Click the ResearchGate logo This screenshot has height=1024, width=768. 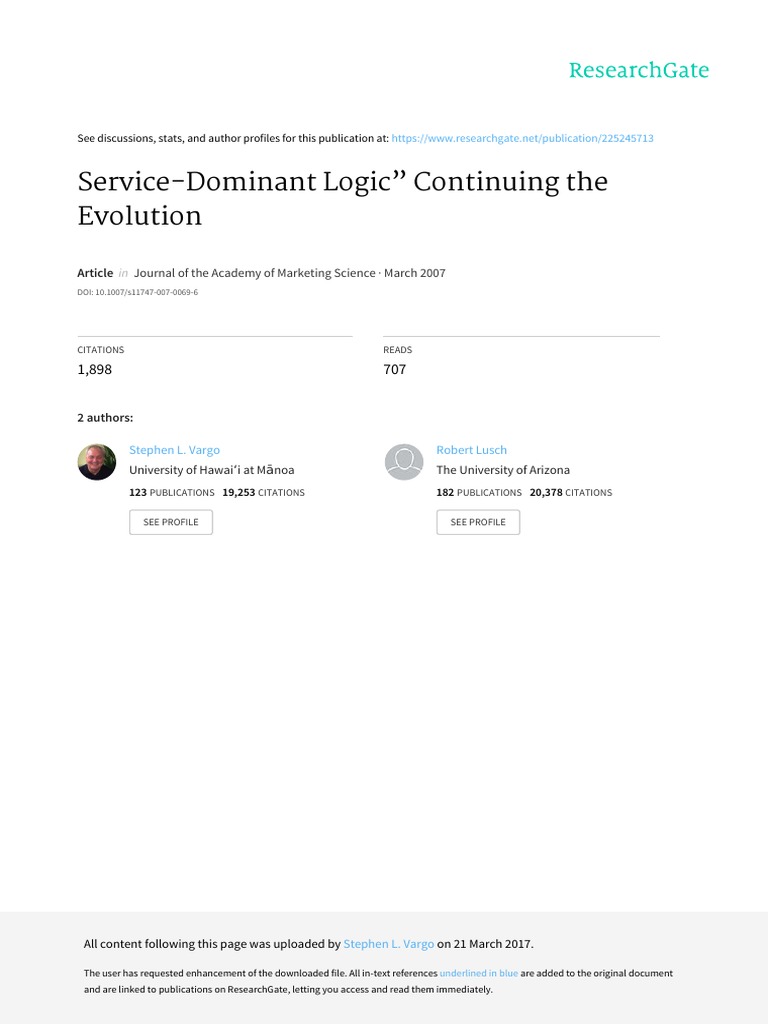638,70
